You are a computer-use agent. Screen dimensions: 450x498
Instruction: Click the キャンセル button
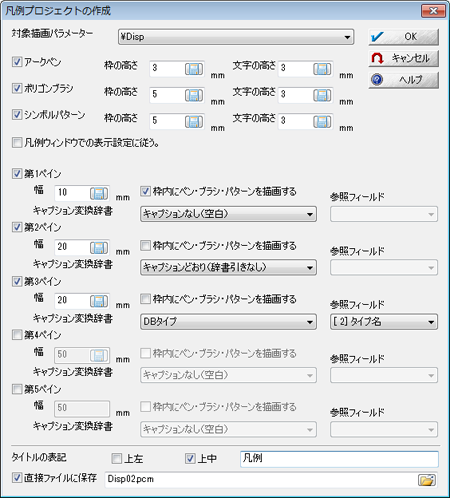pos(403,58)
